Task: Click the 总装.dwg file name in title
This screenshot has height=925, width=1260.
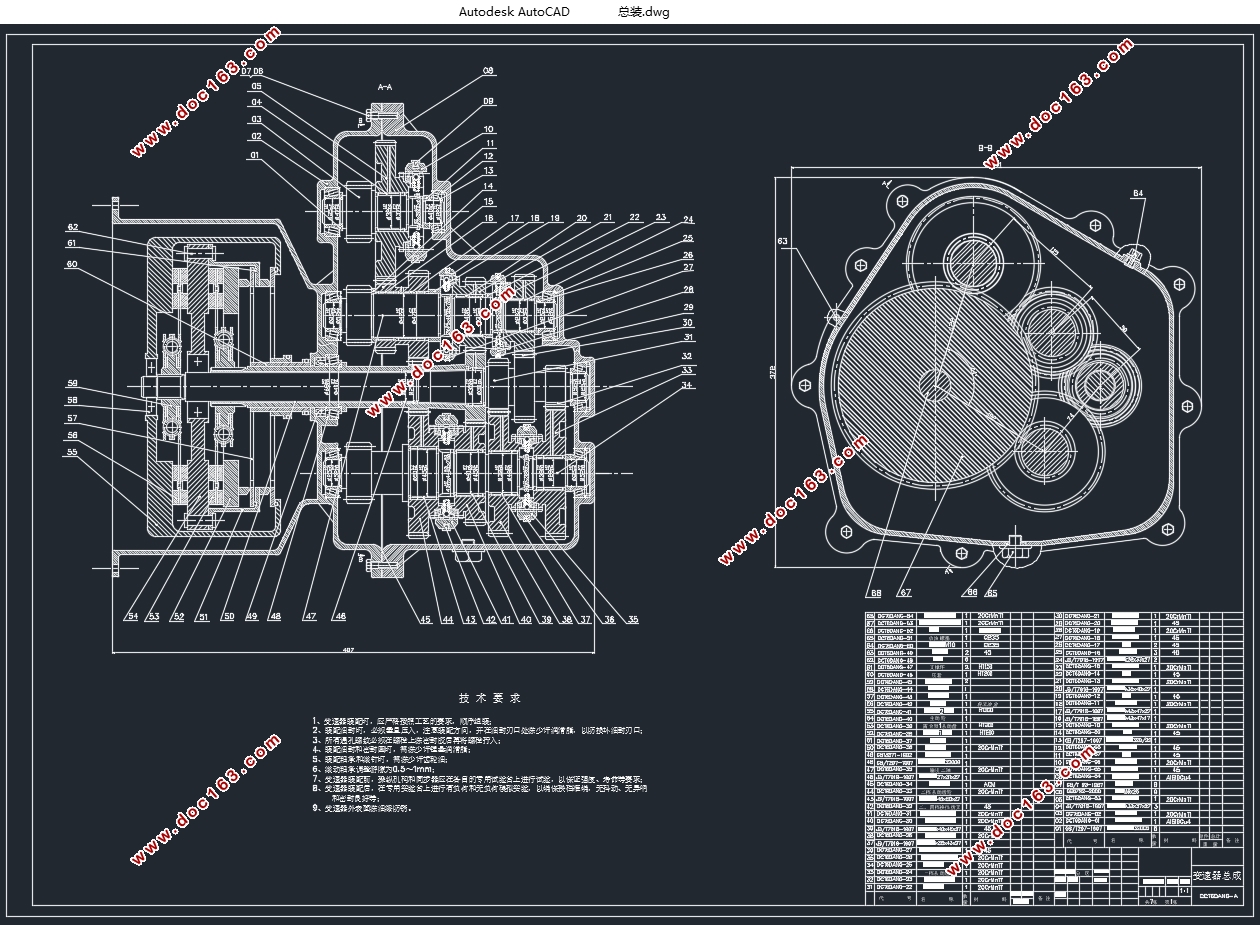Action: [x=643, y=12]
